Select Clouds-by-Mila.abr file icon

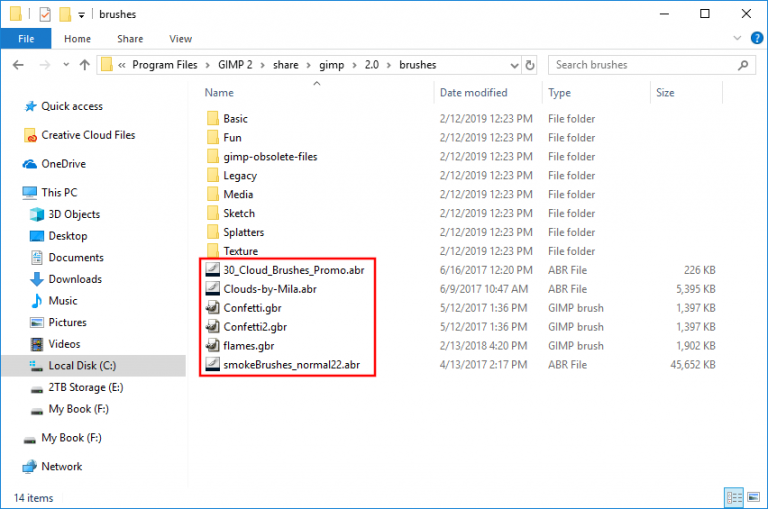[x=213, y=289]
